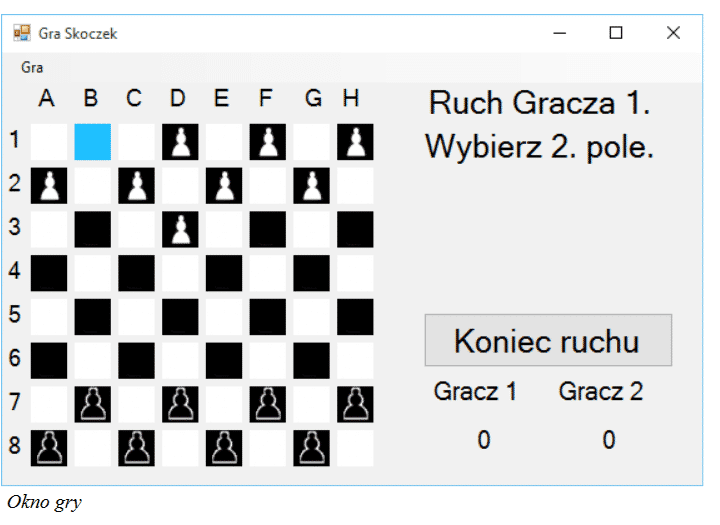Click the white pawn on D3

179,229
